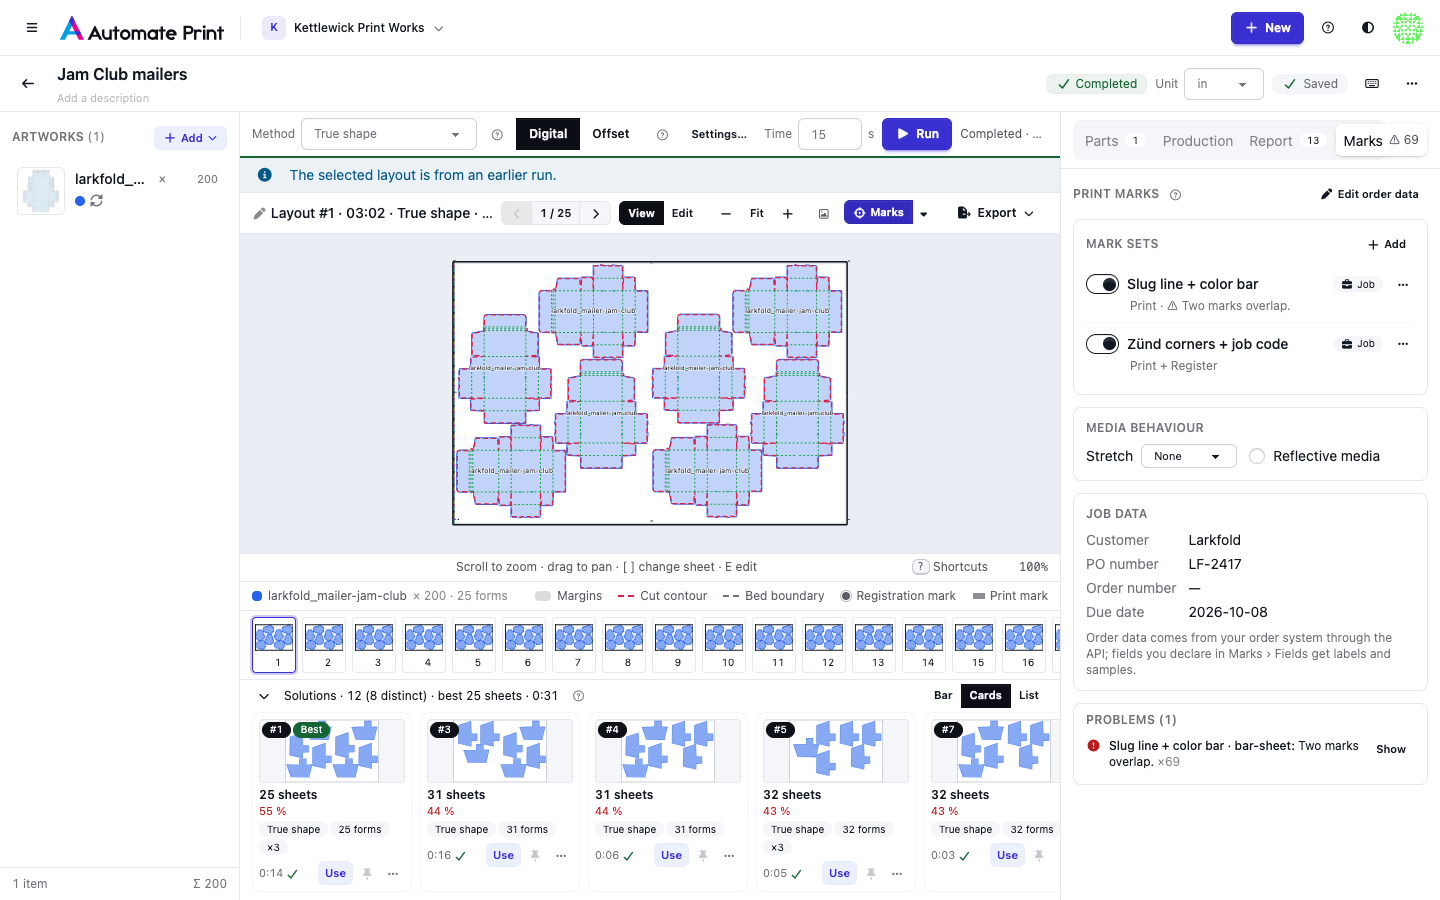Enable the Reflective media option
Screen dimensions: 1440x900
1257,456
